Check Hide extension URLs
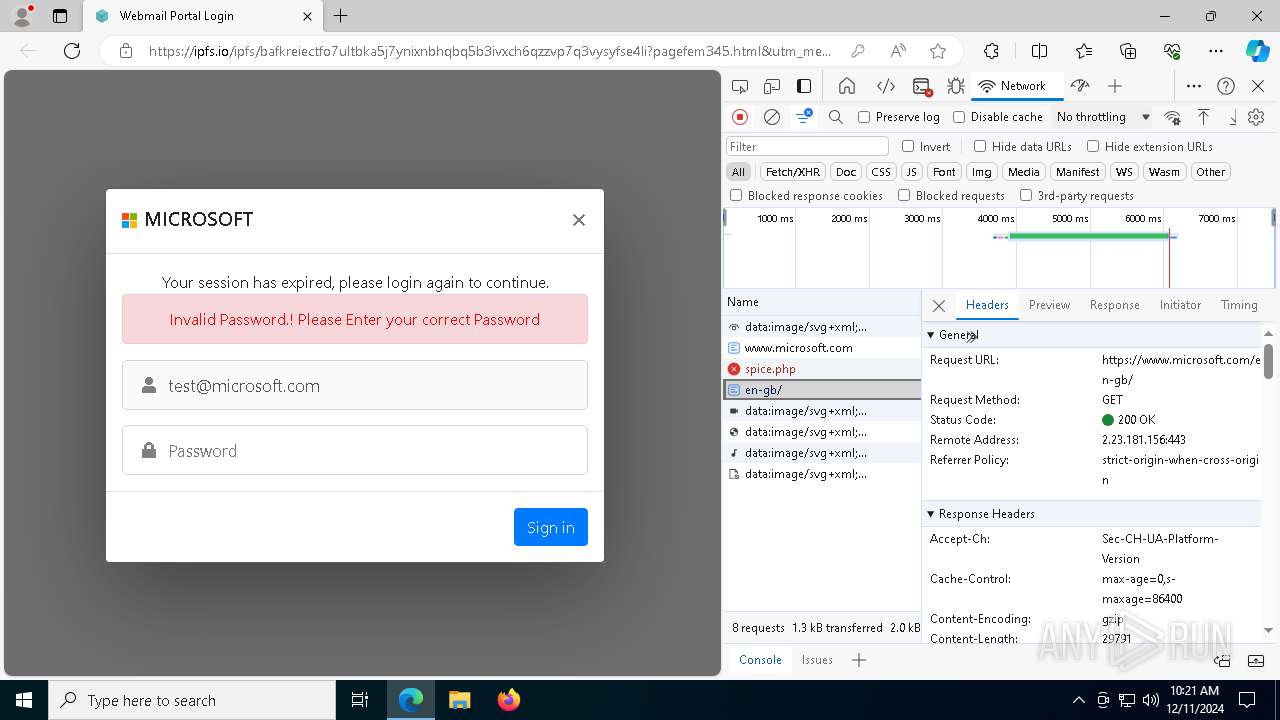 (x=1093, y=146)
